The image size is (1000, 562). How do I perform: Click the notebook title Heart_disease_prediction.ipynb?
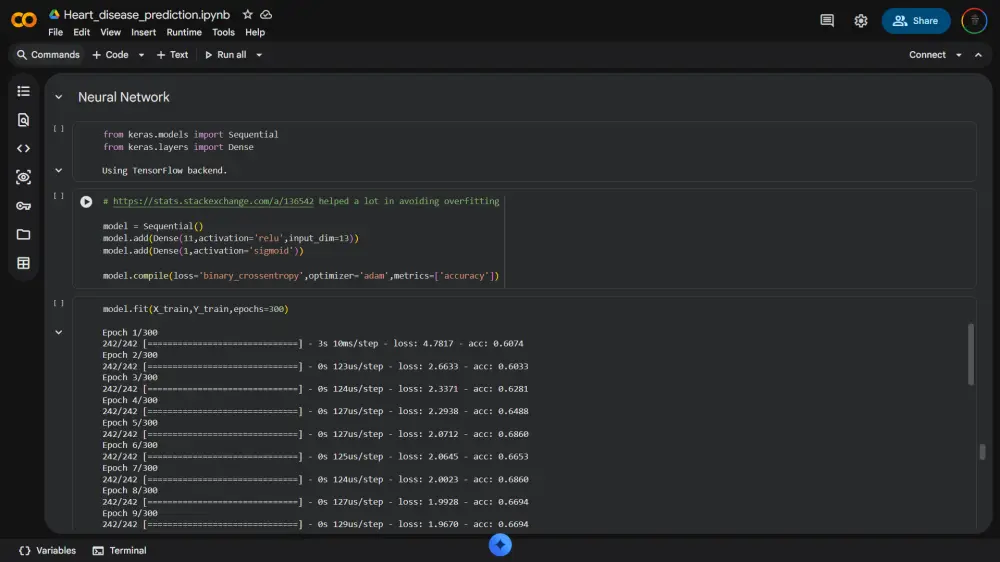pos(147,14)
